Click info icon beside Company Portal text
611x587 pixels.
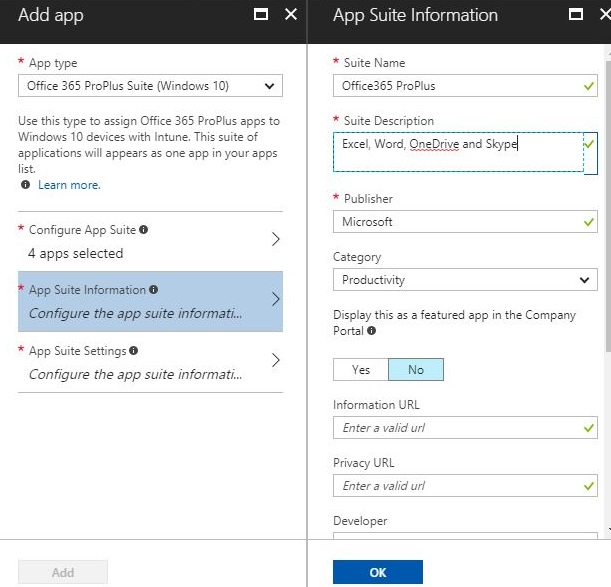371,331
